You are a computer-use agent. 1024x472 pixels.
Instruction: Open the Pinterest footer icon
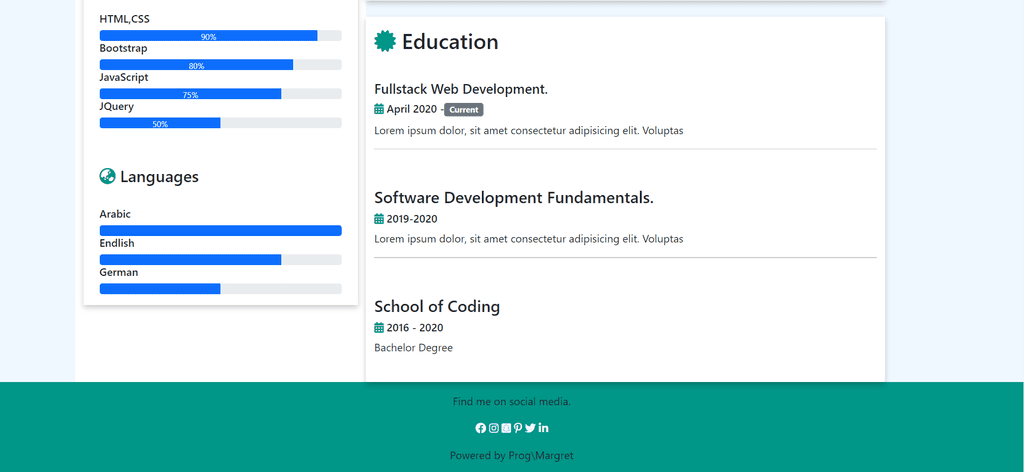click(518, 428)
